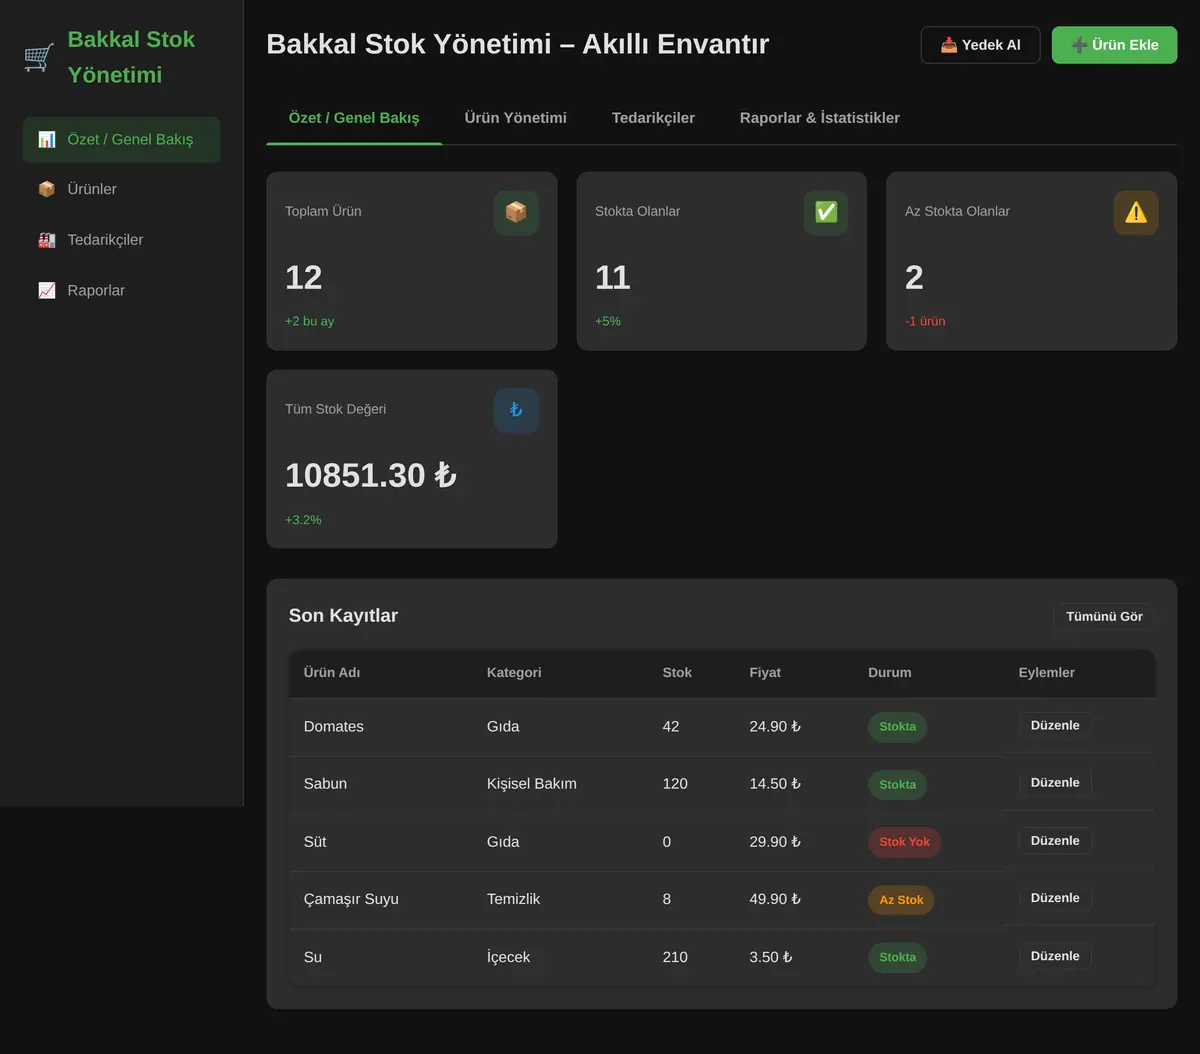Viewport: 1200px width, 1054px height.
Task: Click Düzenle for the Çamaşır Suyu row
Action: coord(1055,897)
